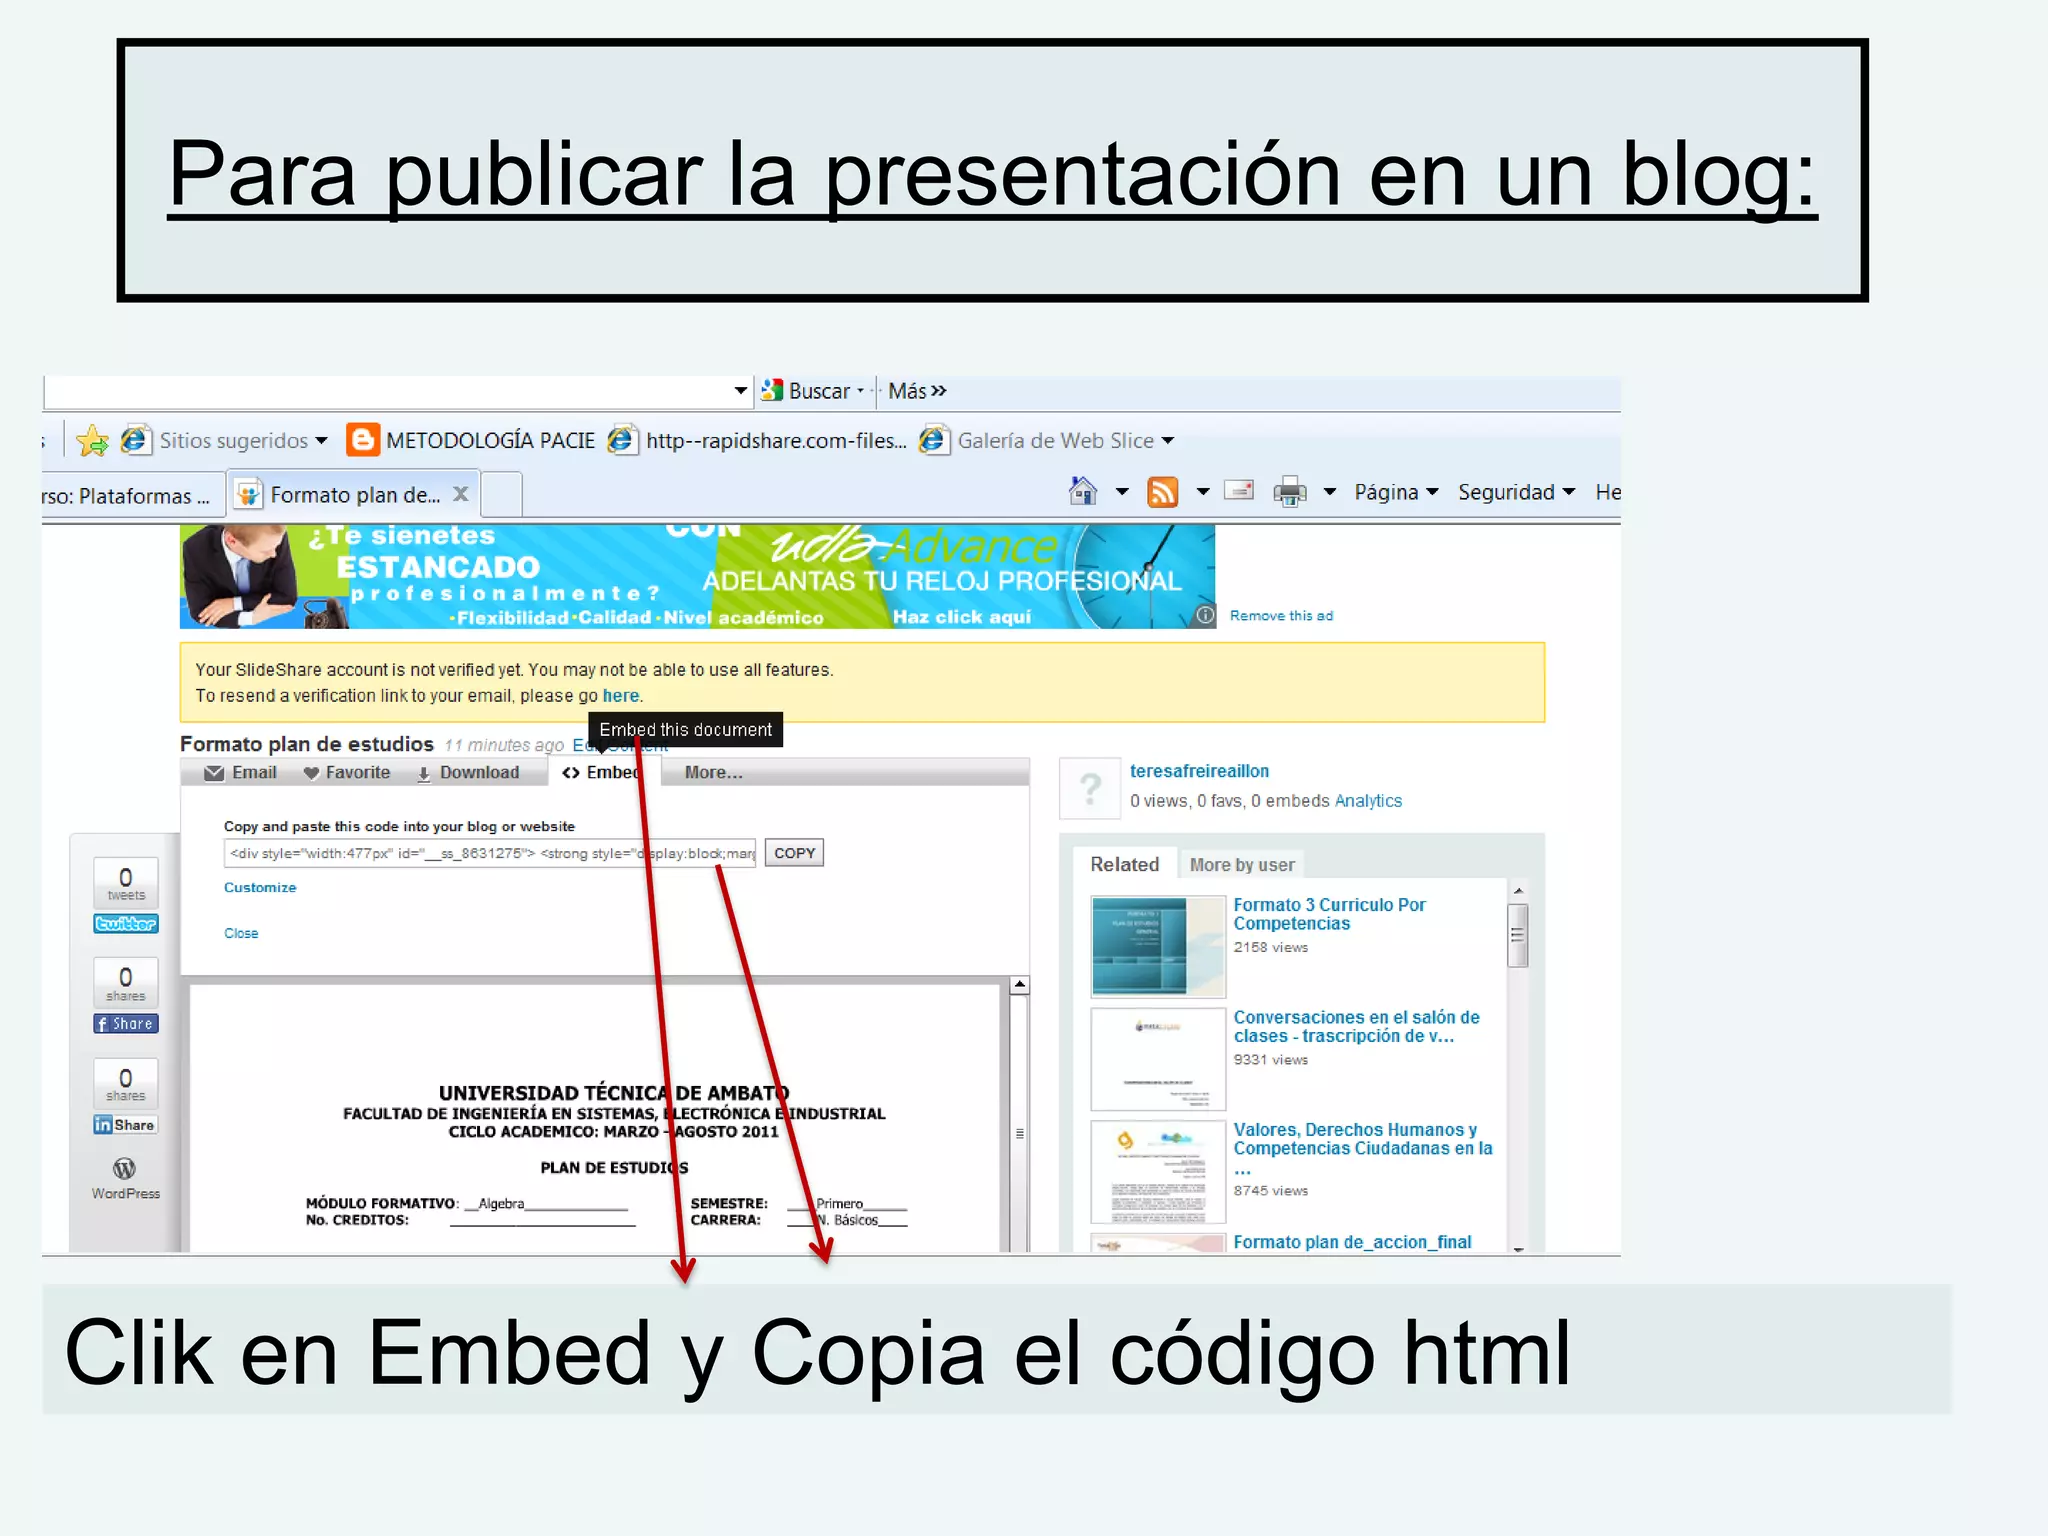The image size is (2048, 1536).
Task: Click the Conversaciones en el salón thumbnail
Action: click(1158, 1058)
